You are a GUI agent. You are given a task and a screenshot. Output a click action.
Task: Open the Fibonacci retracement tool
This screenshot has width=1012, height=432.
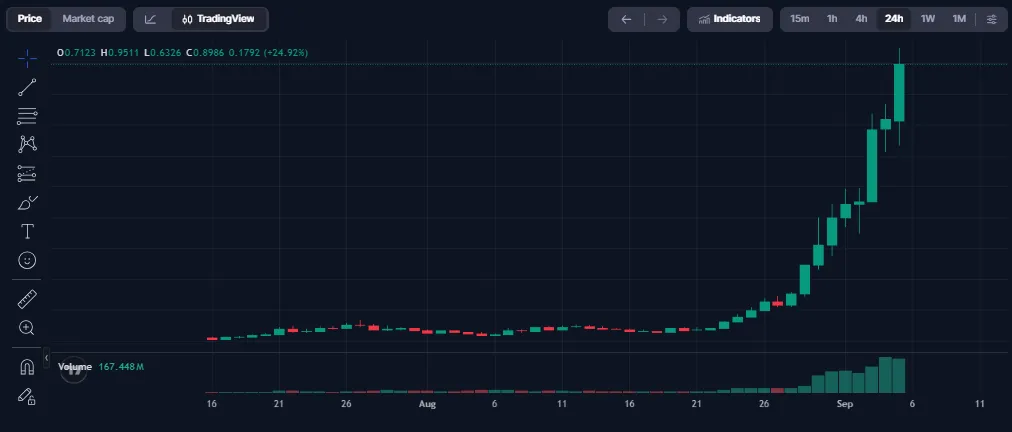[x=27, y=116]
